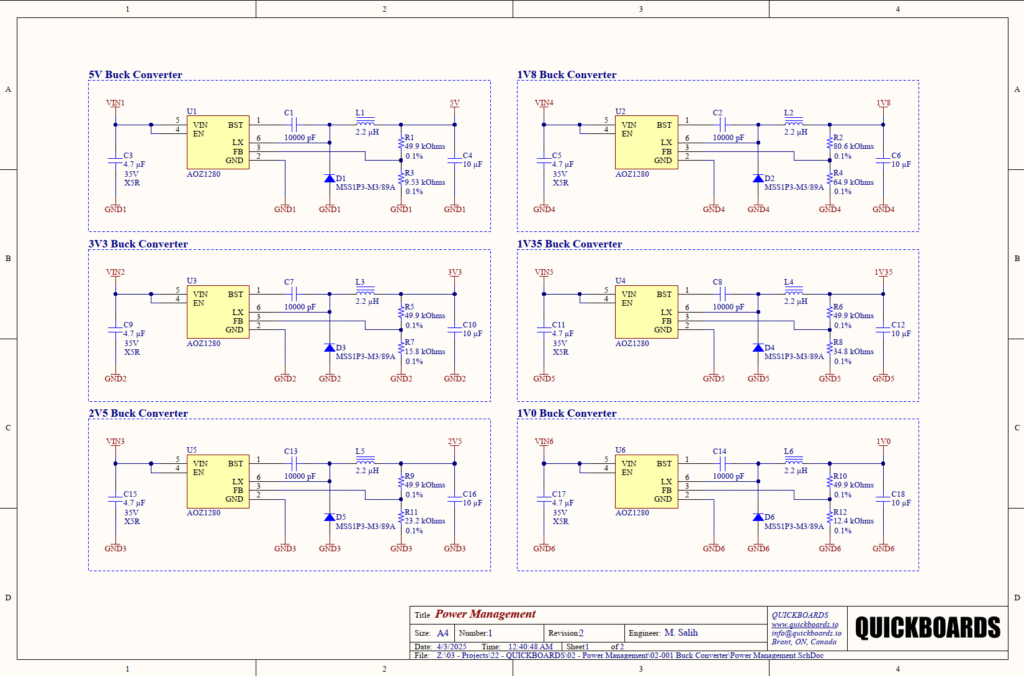Select the U1 AOZ1280 chip symbol
Screen dimensions: 1024x676
(x=216, y=142)
